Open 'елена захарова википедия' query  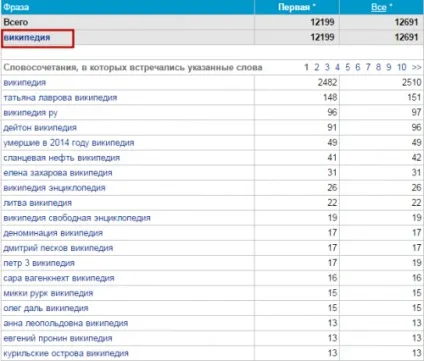point(58,173)
